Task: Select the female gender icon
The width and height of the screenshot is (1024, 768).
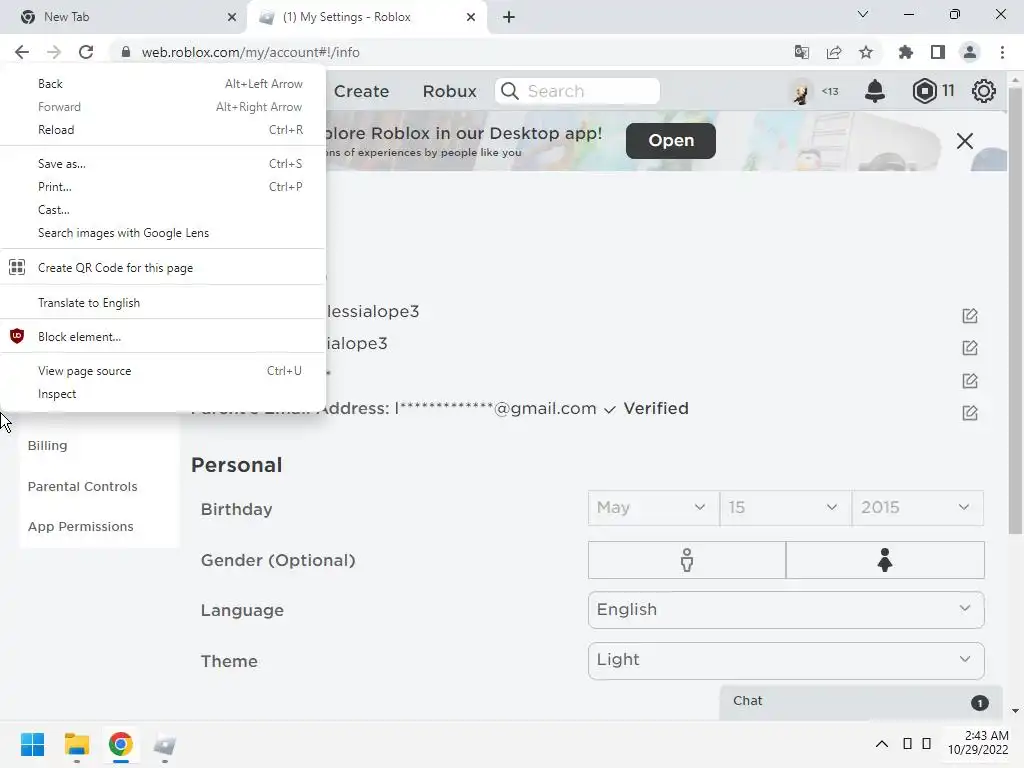Action: pos(885,560)
